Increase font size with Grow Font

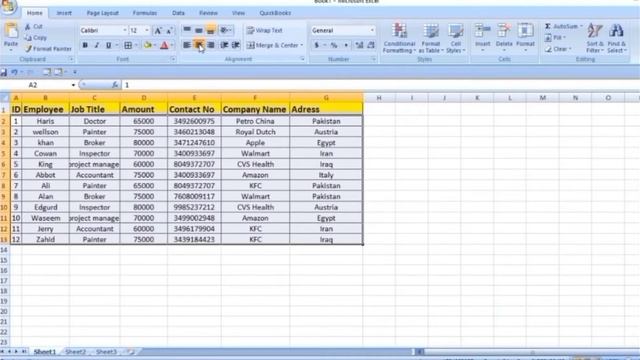pyautogui.click(x=158, y=31)
